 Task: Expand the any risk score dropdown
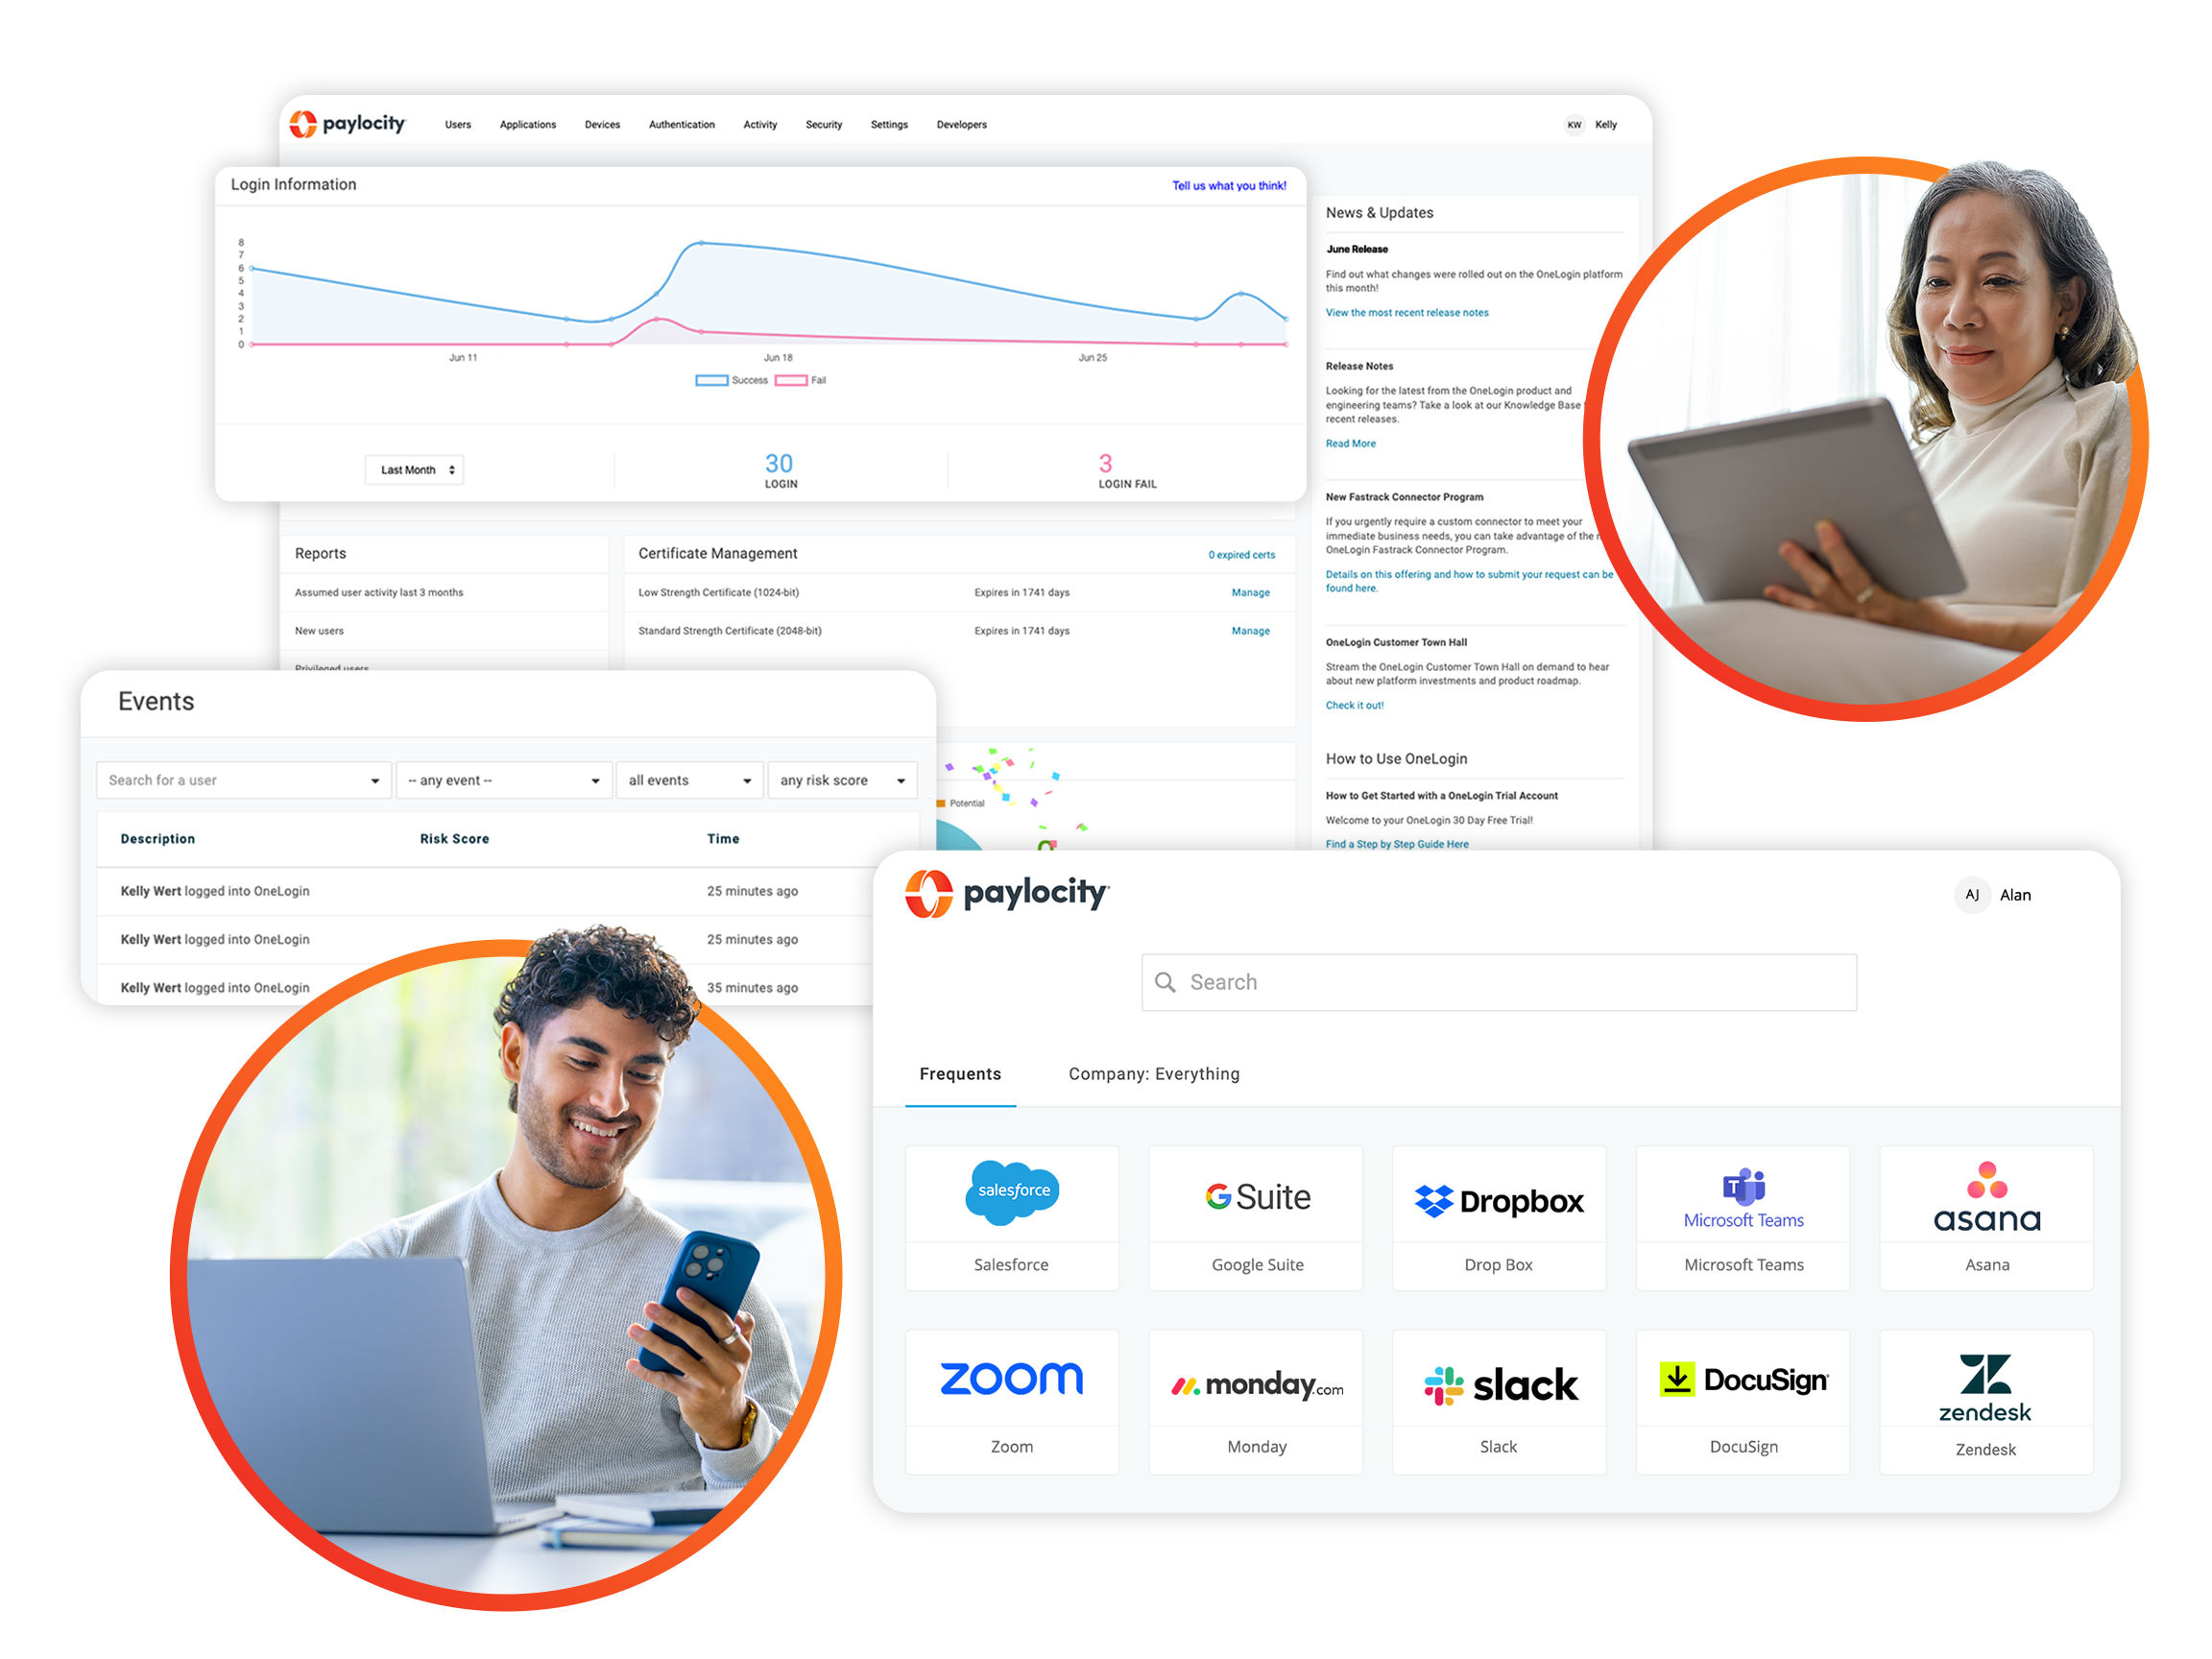click(x=843, y=780)
